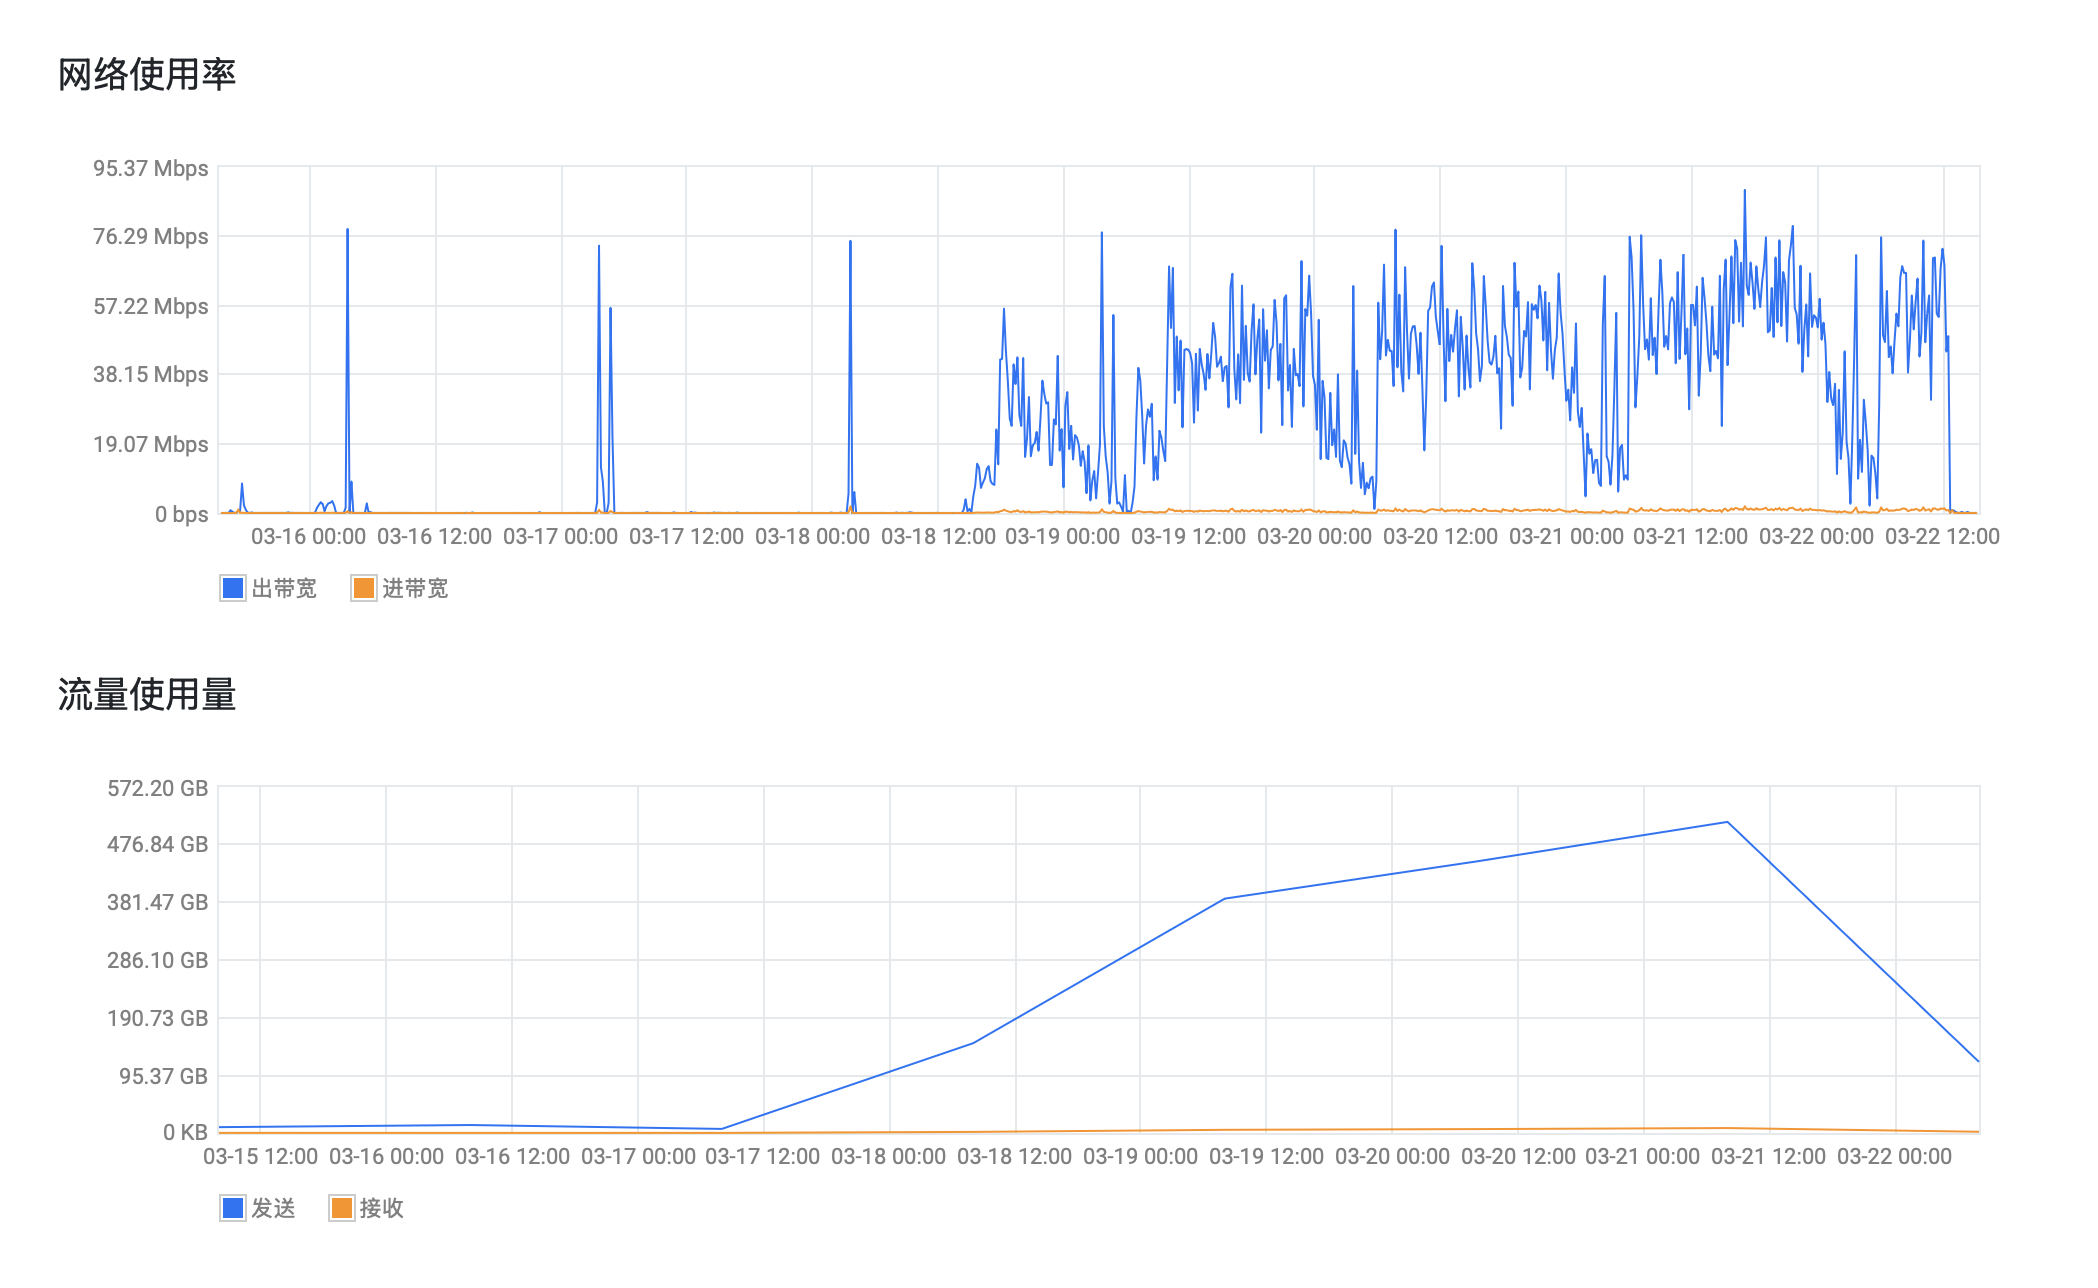Image resolution: width=2098 pixels, height=1288 pixels.
Task: Click the peak point of 发送 traffic line
Action: point(1727,822)
